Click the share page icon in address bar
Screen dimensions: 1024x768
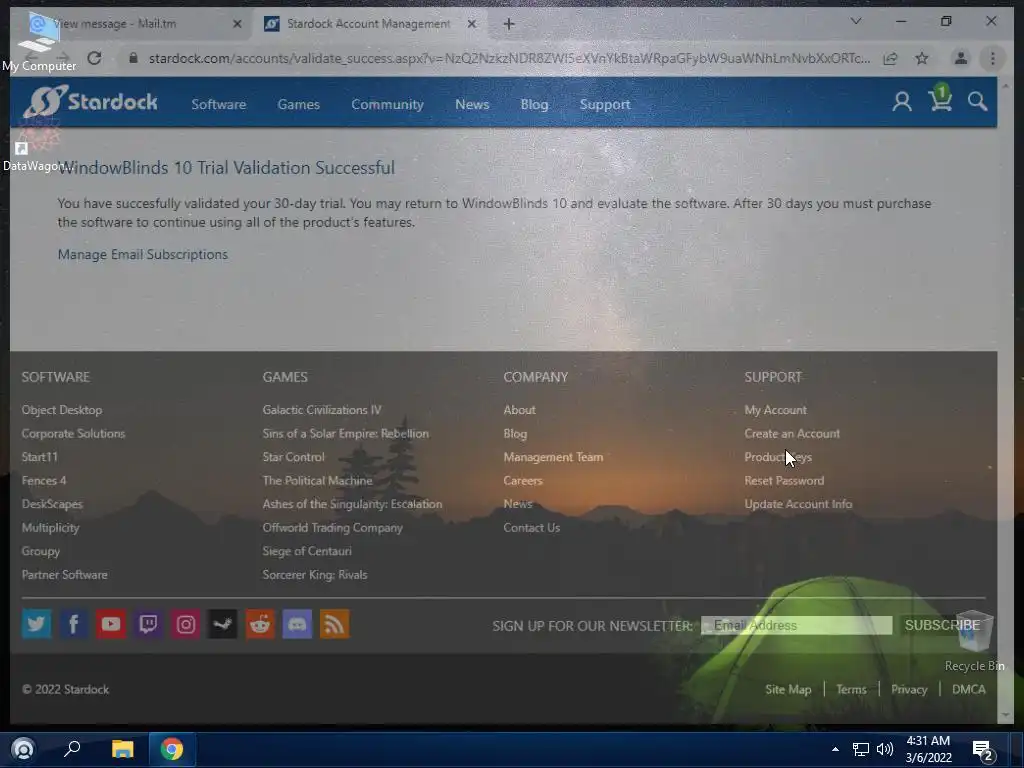[890, 58]
